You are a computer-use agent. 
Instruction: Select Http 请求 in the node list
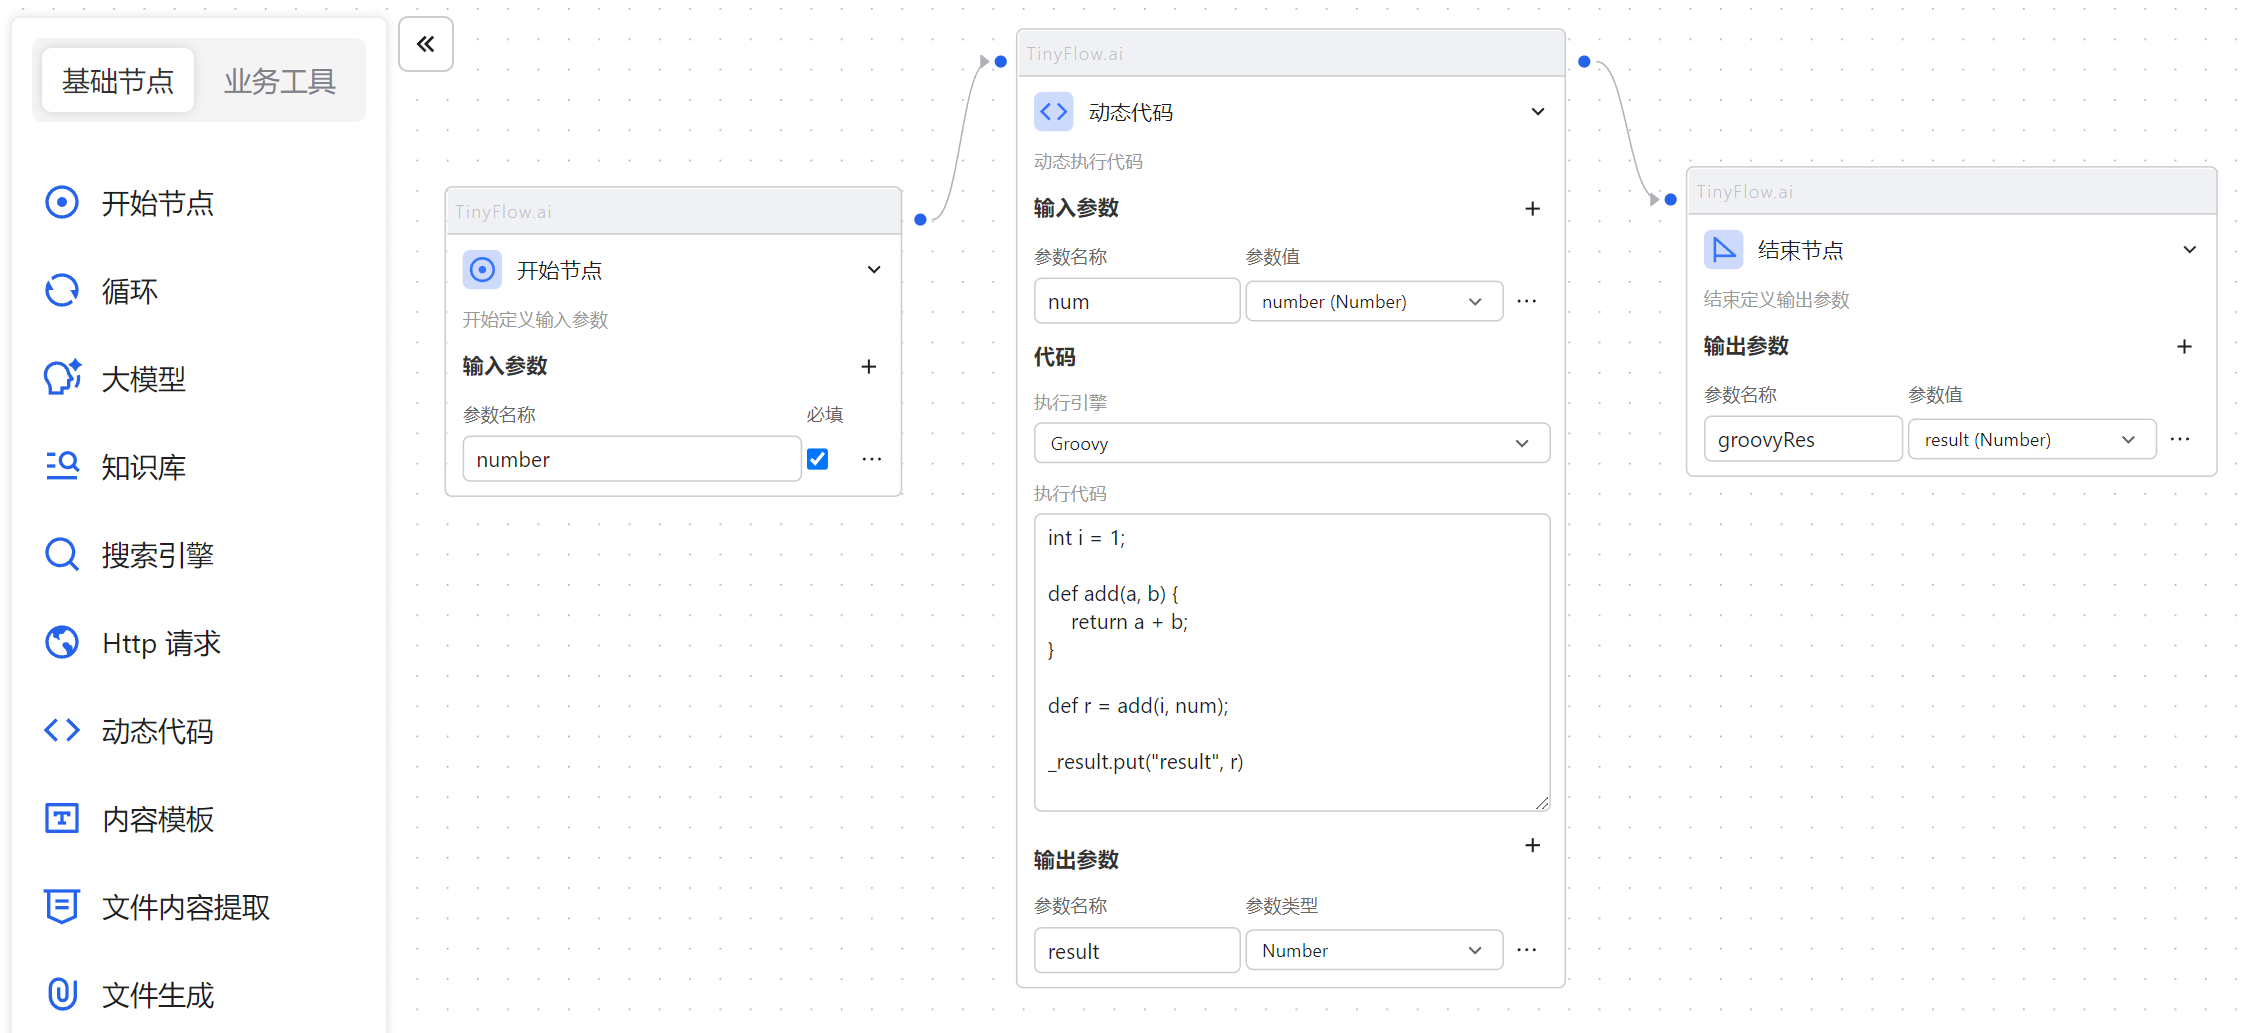point(161,643)
